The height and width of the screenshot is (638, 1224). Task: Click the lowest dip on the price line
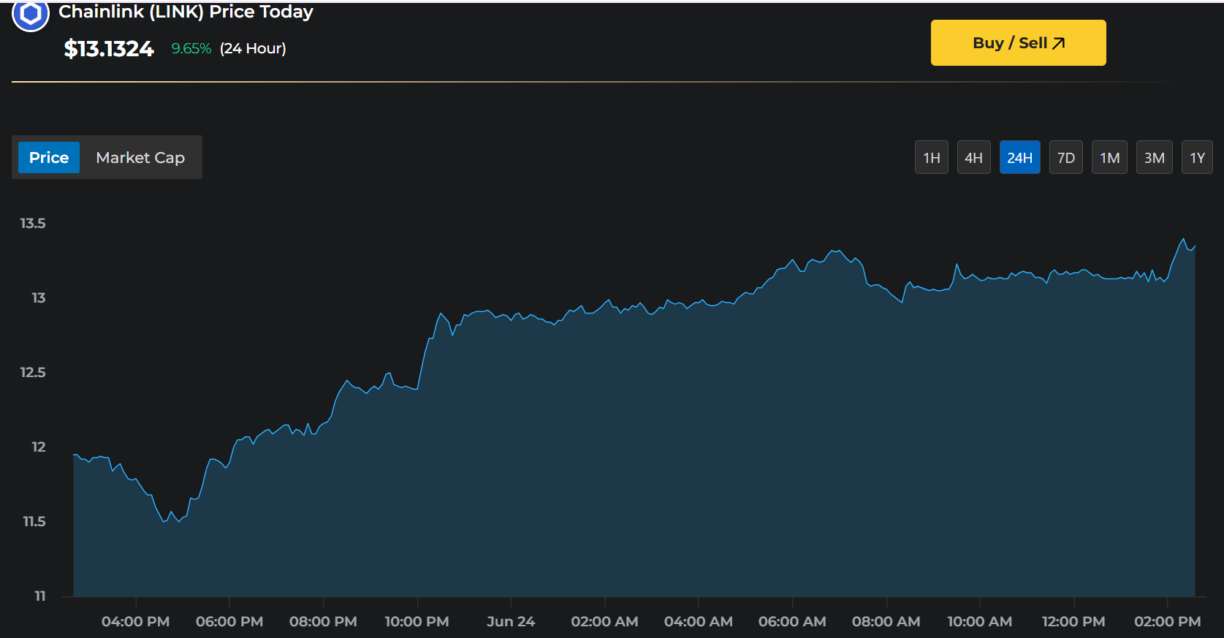164,522
